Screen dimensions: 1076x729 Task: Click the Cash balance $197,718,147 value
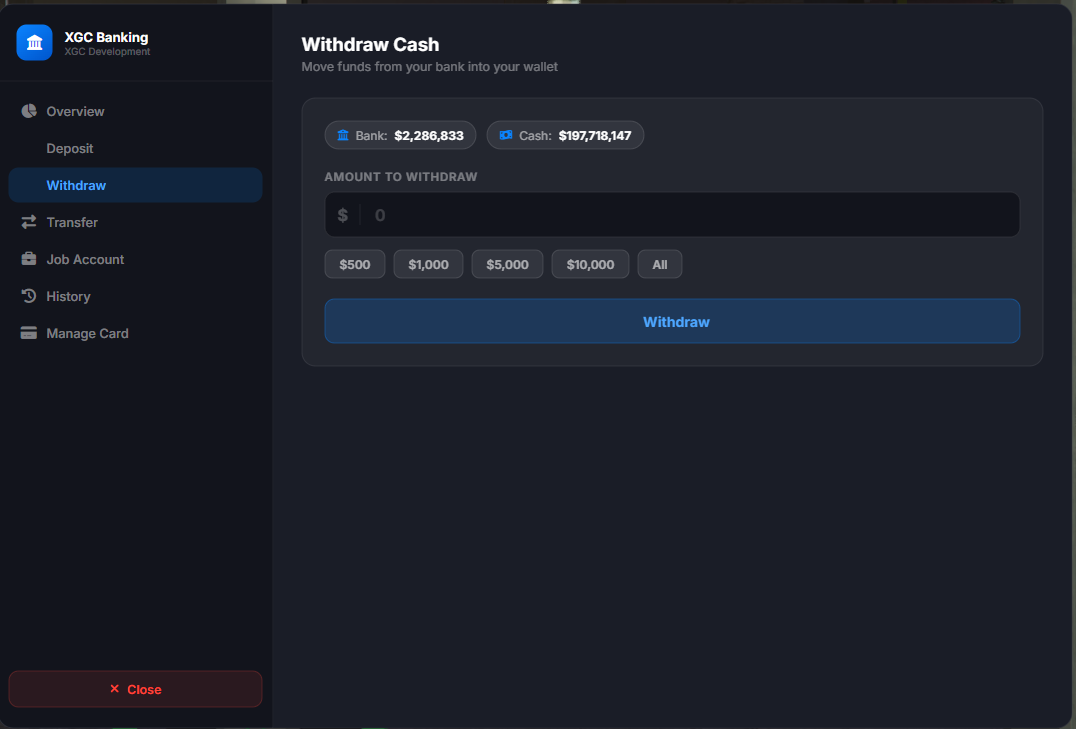pyautogui.click(x=595, y=136)
